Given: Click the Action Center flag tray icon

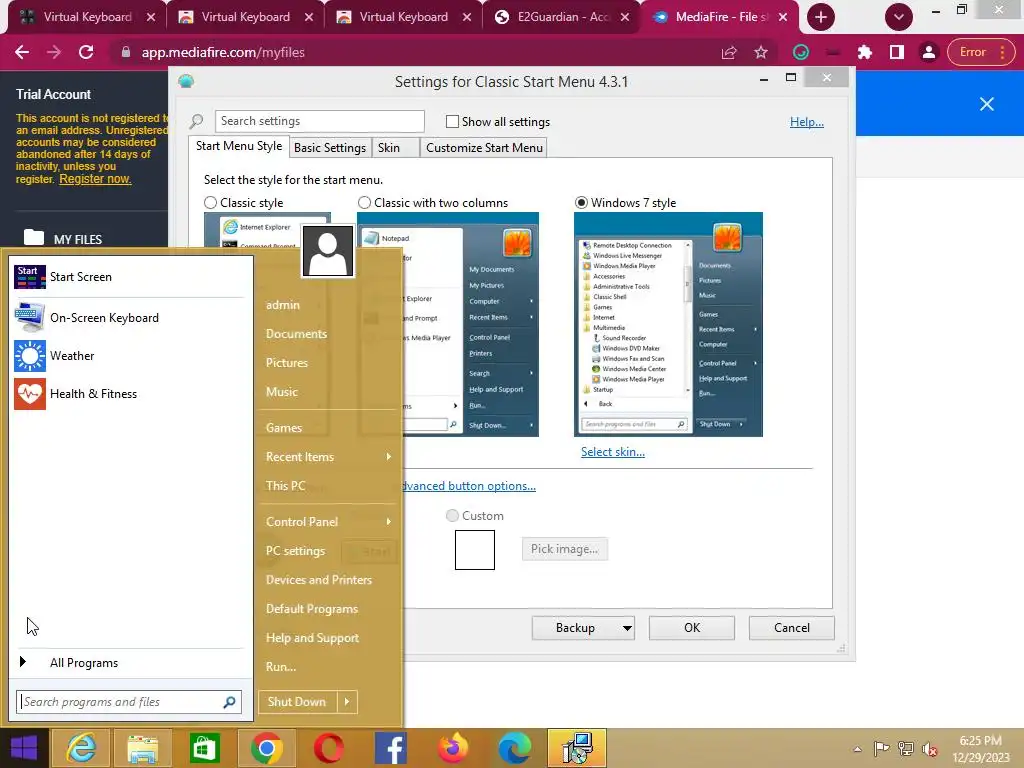Looking at the screenshot, I should tap(881, 749).
